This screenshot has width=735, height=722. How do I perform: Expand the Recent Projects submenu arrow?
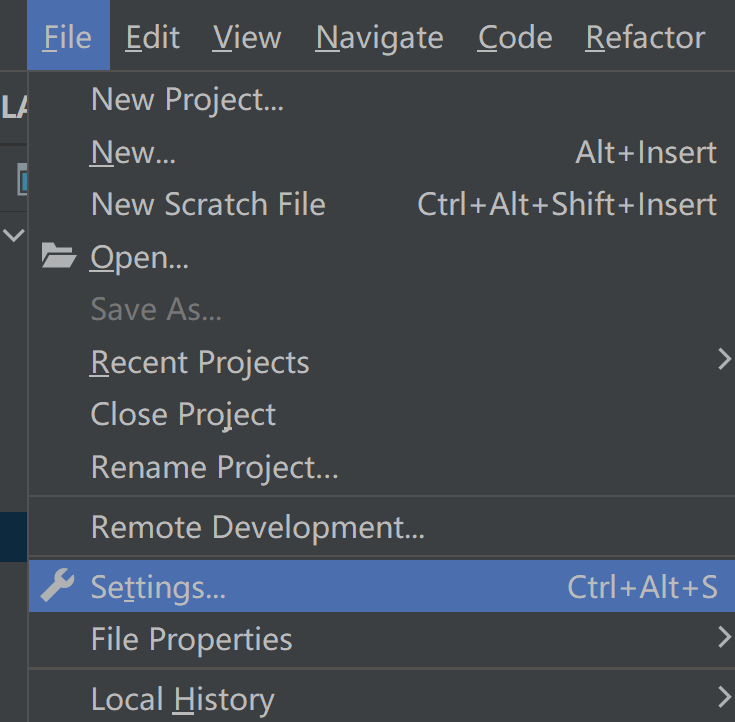click(x=725, y=360)
